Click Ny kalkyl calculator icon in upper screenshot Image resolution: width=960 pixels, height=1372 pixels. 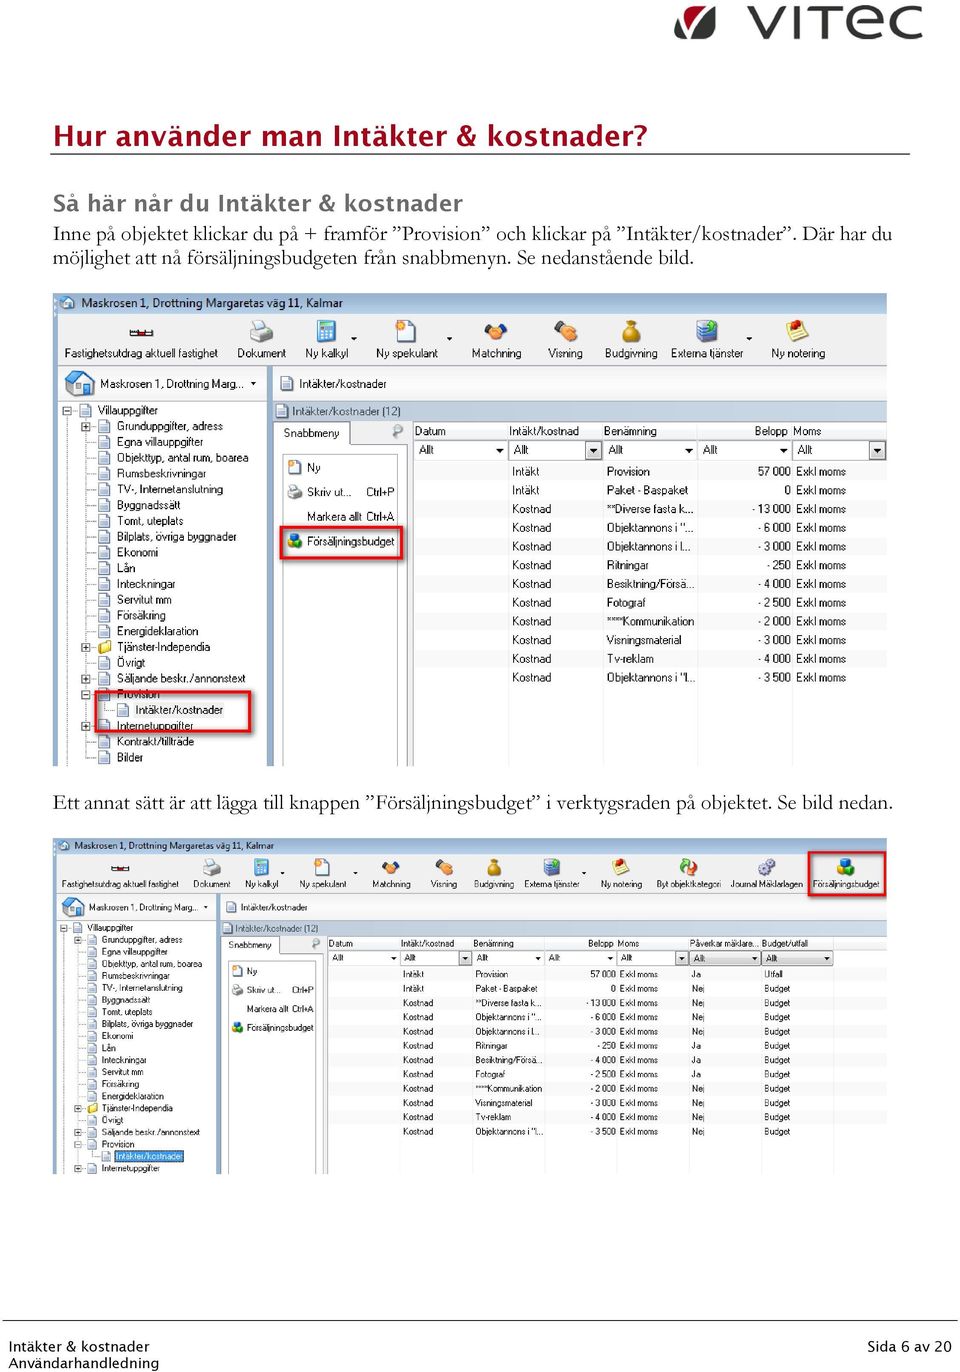(326, 331)
